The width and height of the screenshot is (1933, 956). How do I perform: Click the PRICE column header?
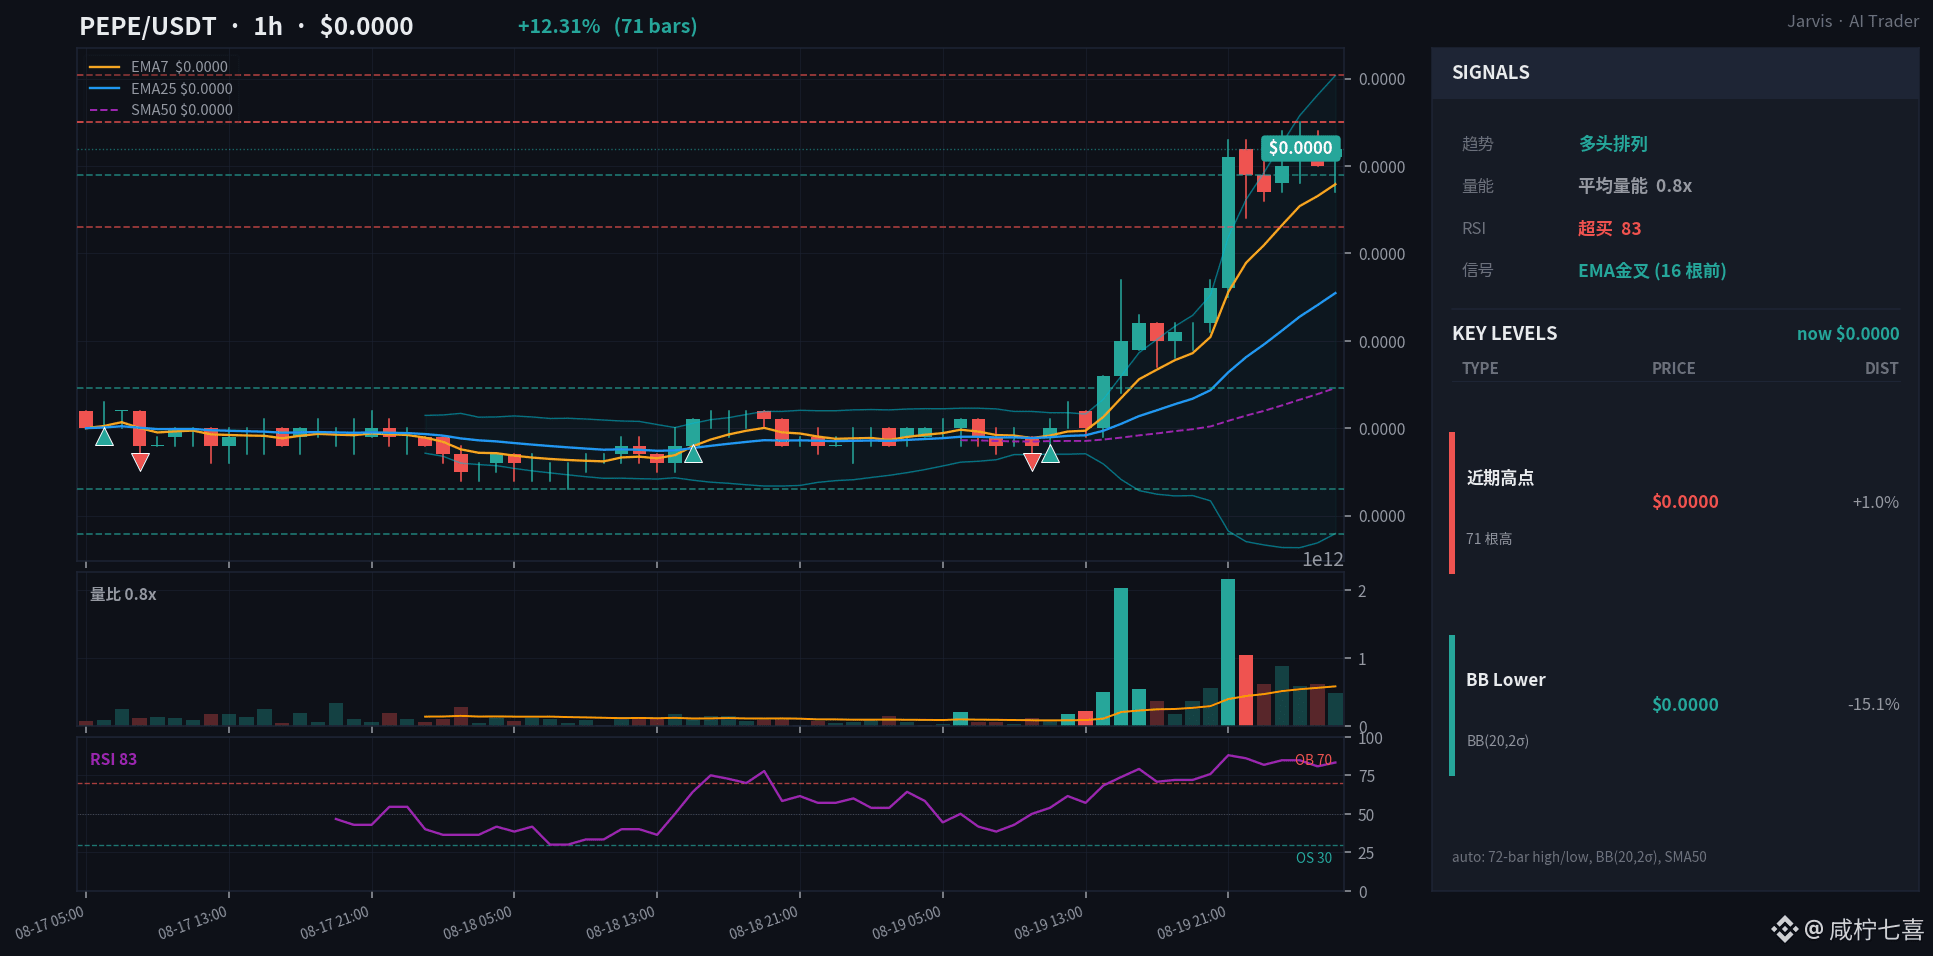tap(1674, 368)
